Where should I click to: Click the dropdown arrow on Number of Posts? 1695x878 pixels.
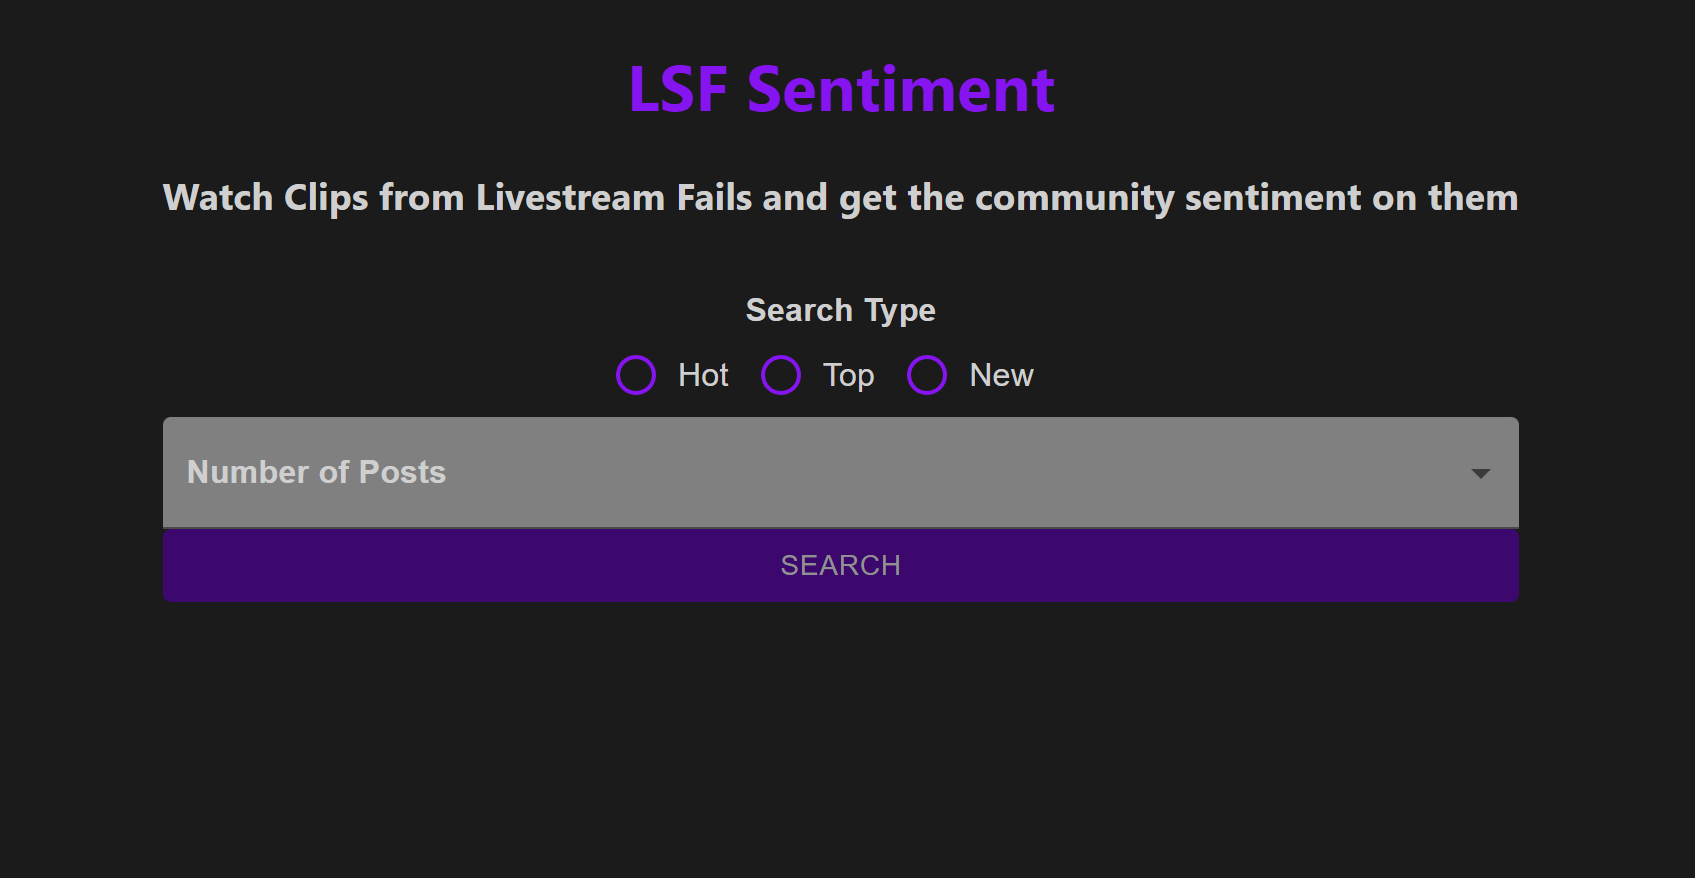[1480, 473]
